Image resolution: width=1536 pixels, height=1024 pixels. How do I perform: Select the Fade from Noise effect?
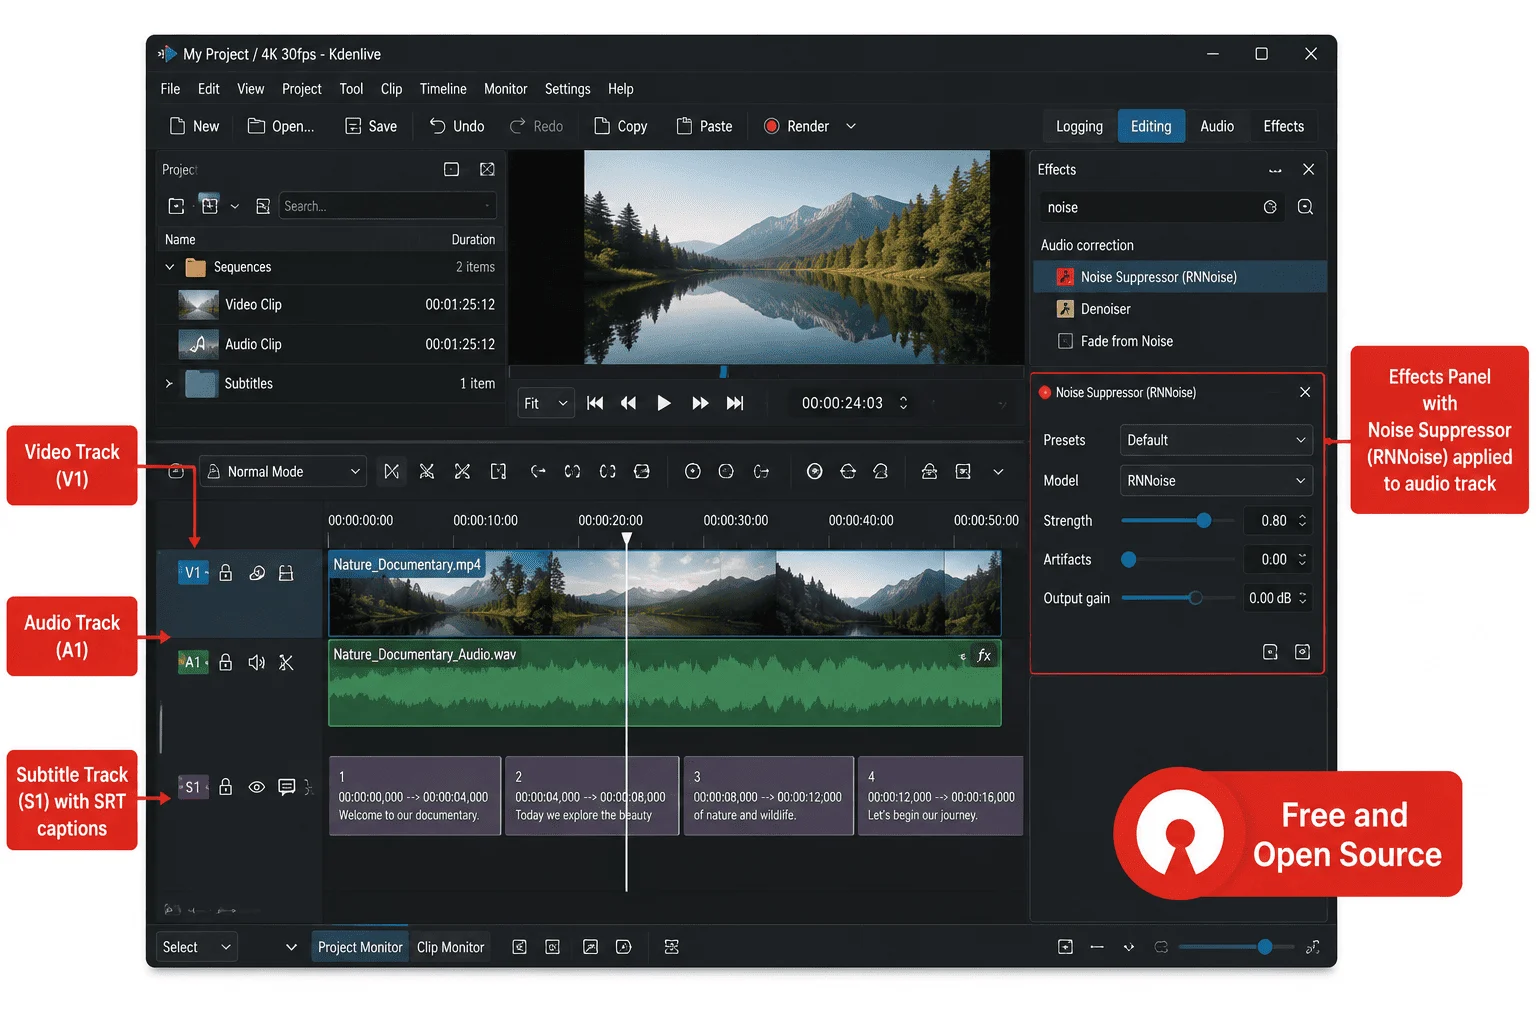tap(1180, 341)
